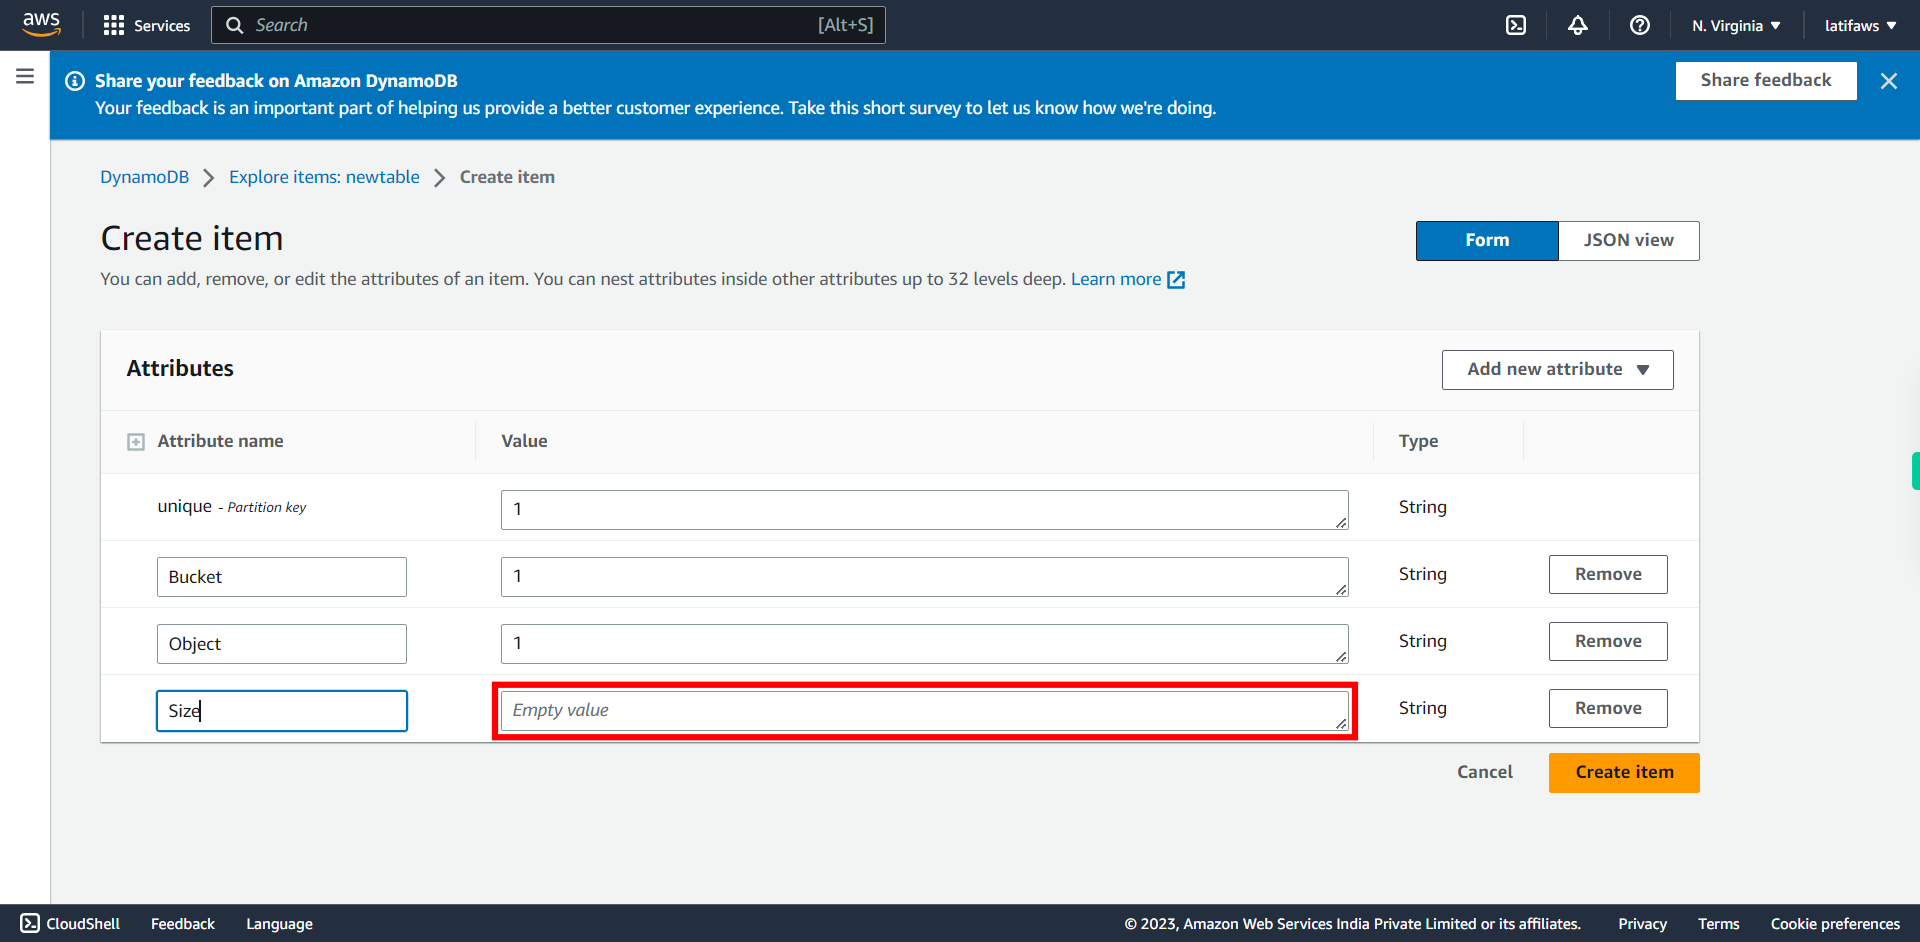The image size is (1920, 942).
Task: Open the latifaws account dropdown
Action: (x=1860, y=25)
